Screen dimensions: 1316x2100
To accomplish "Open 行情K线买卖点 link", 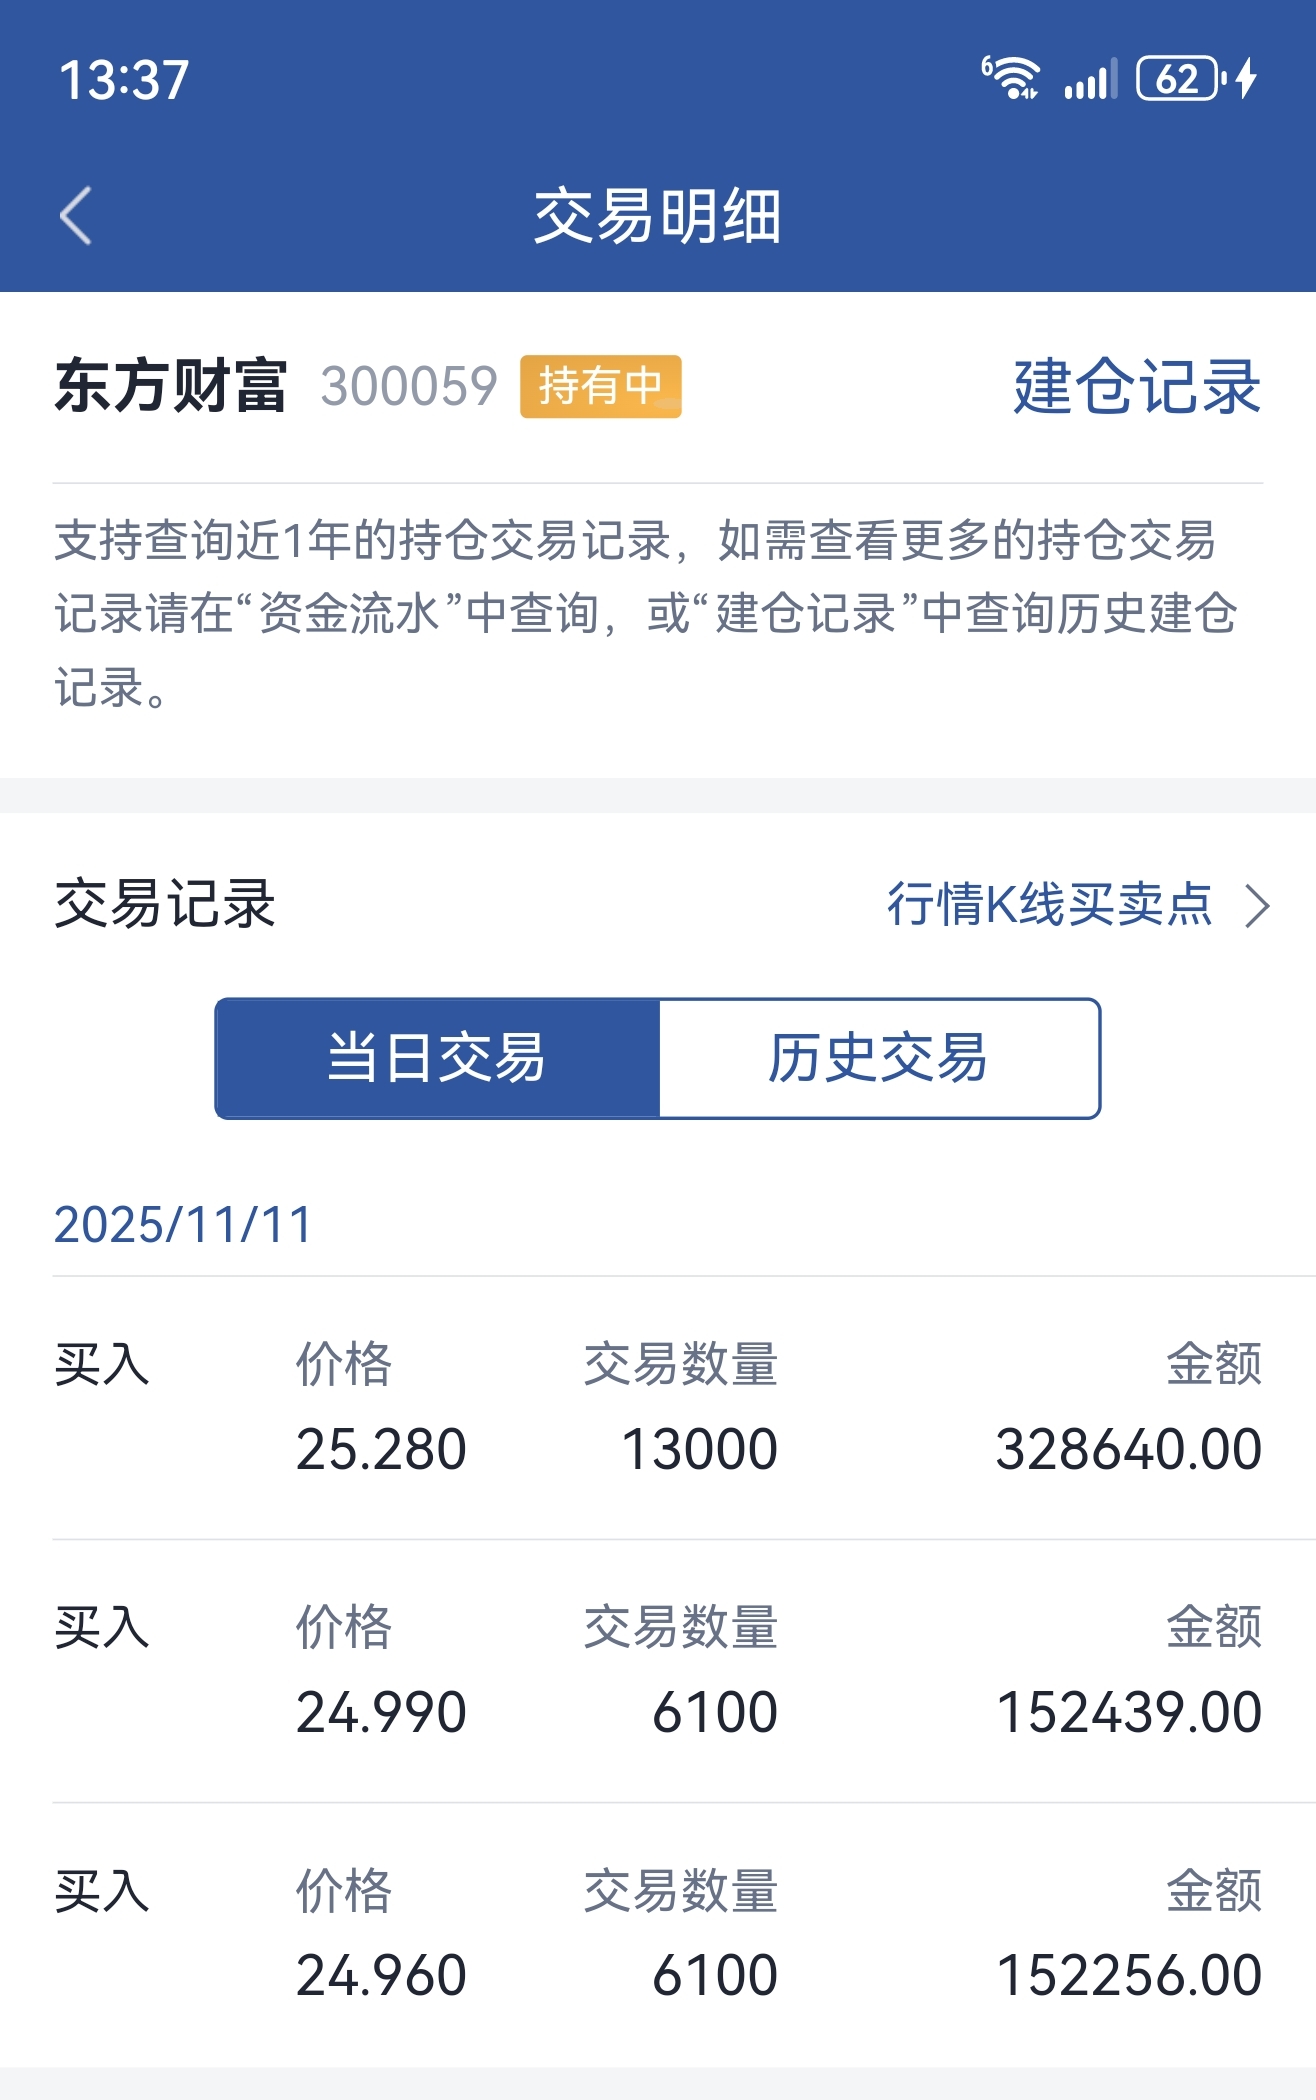I will [x=1050, y=905].
